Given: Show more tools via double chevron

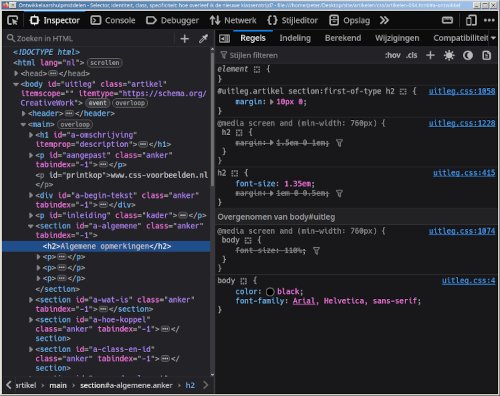Looking at the screenshot, I should tap(384, 21).
